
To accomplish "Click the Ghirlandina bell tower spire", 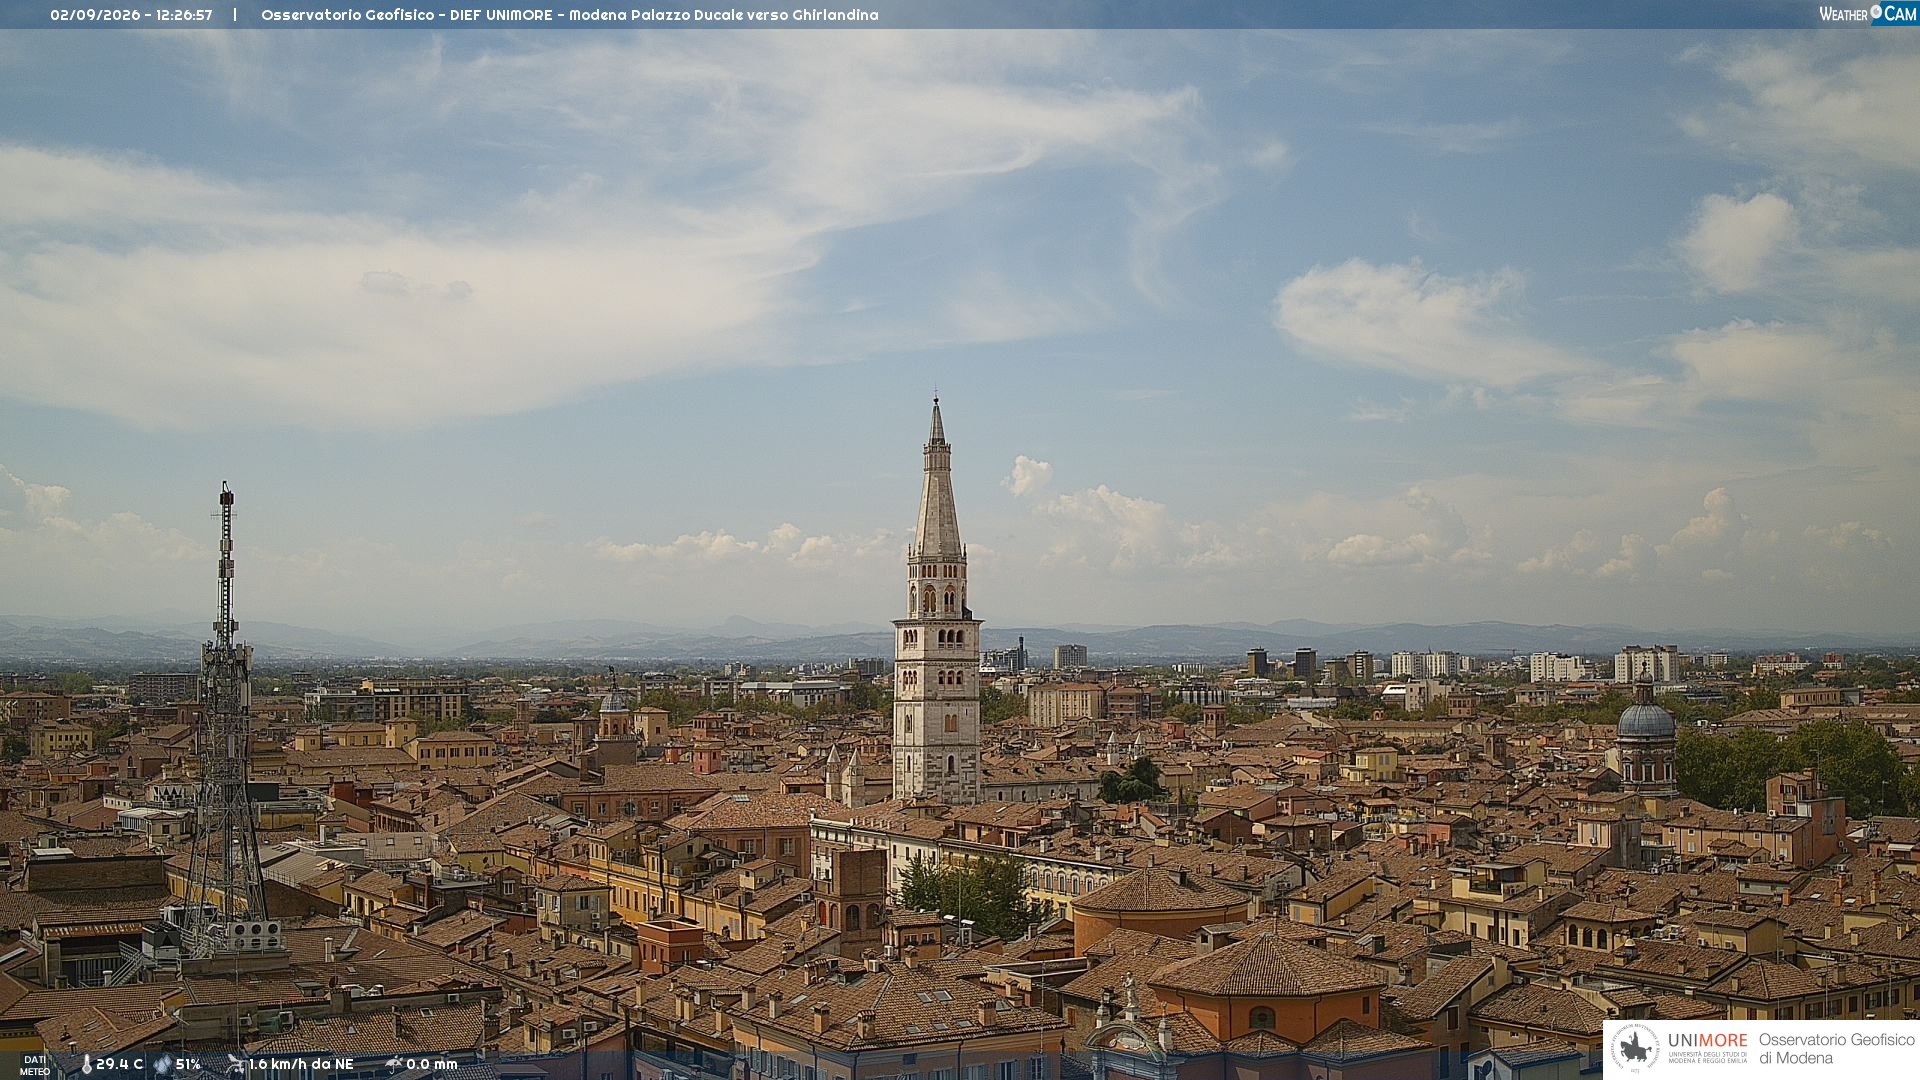I will [x=937, y=480].
